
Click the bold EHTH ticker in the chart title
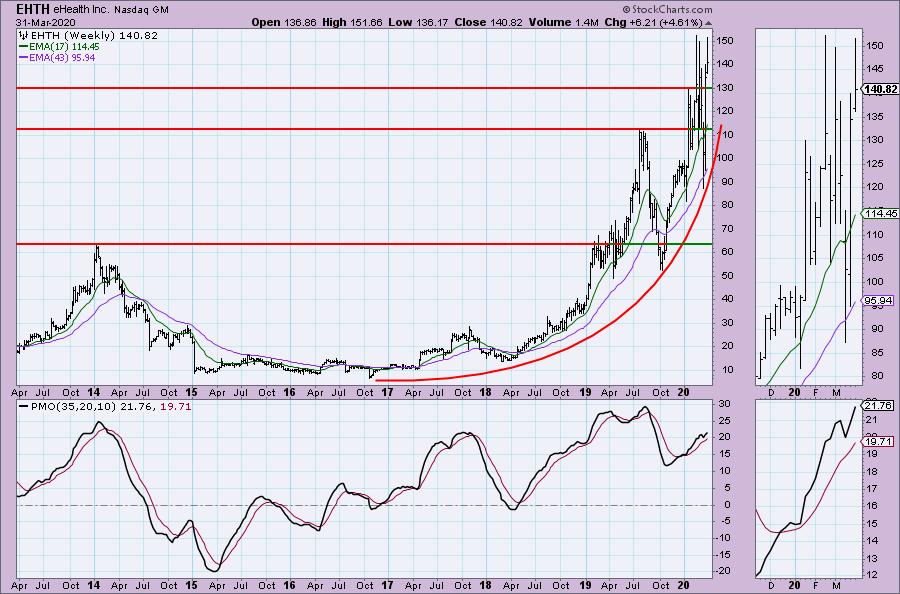(33, 9)
